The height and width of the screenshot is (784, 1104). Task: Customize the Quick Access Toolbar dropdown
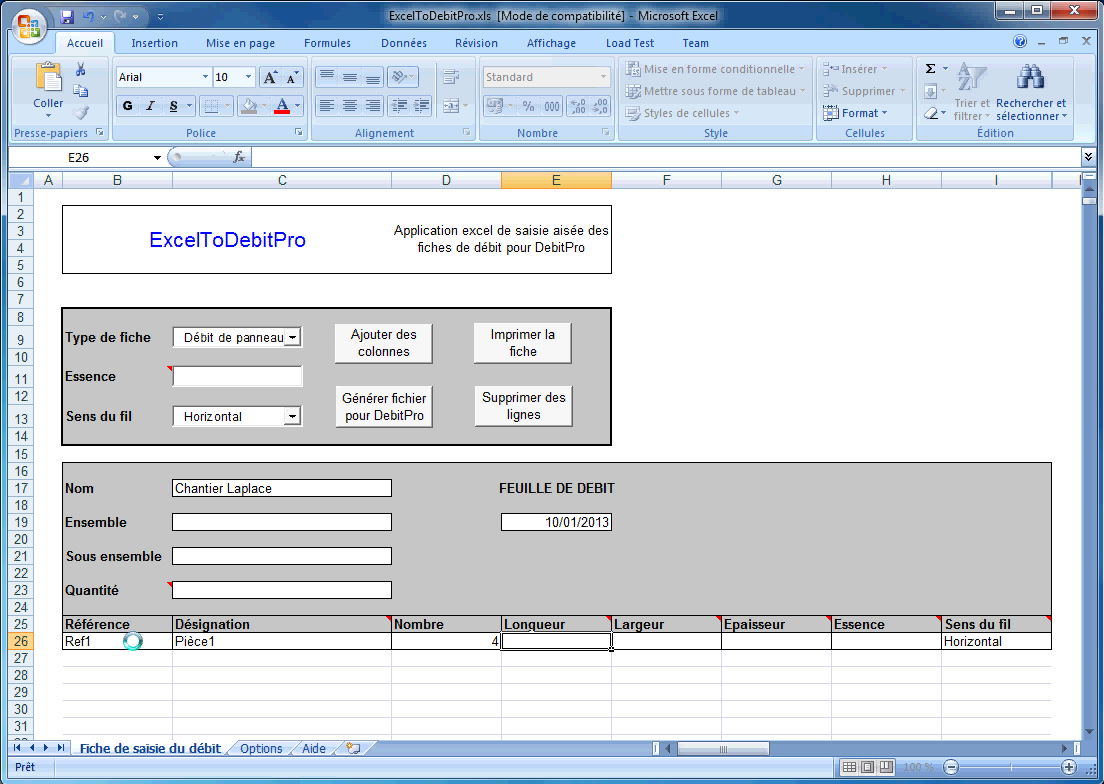[x=161, y=16]
